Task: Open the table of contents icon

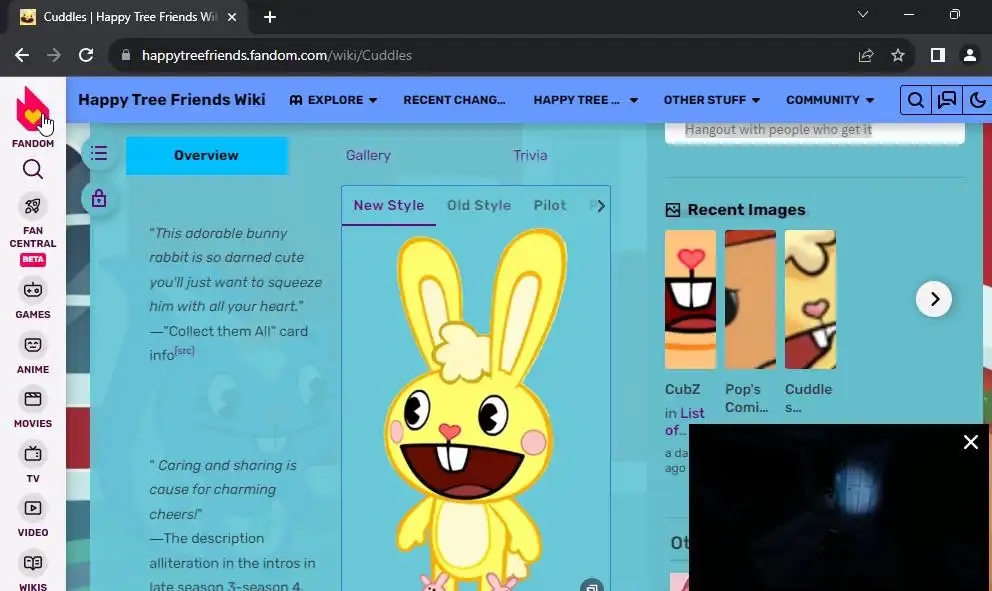Action: tap(99, 153)
